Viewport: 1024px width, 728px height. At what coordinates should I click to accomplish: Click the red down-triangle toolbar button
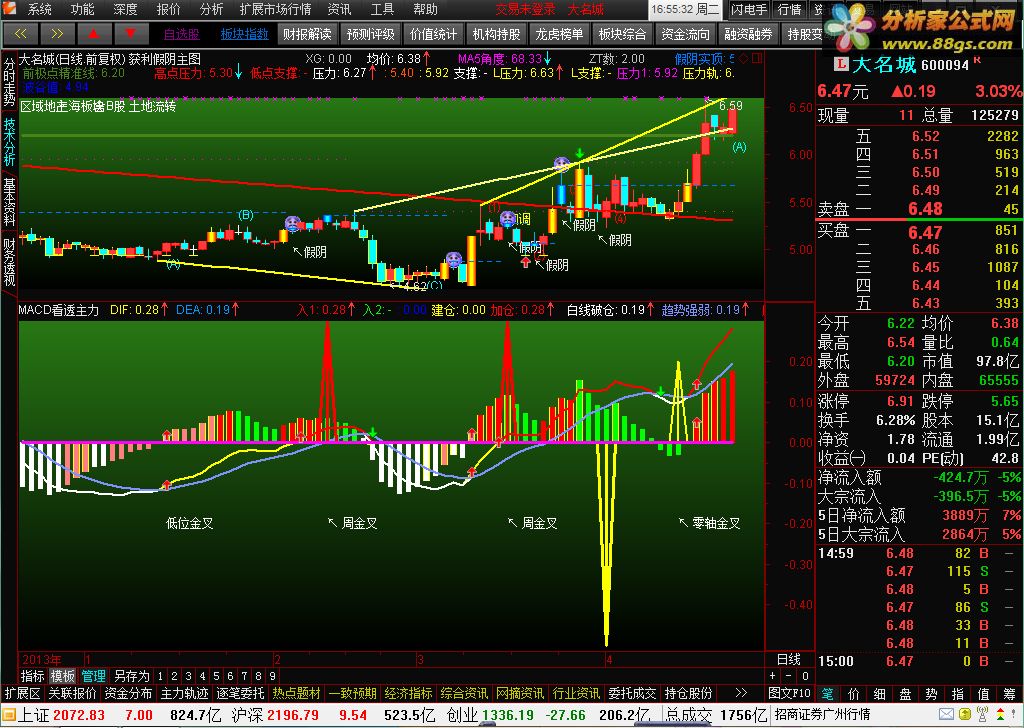pyautogui.click(x=131, y=33)
